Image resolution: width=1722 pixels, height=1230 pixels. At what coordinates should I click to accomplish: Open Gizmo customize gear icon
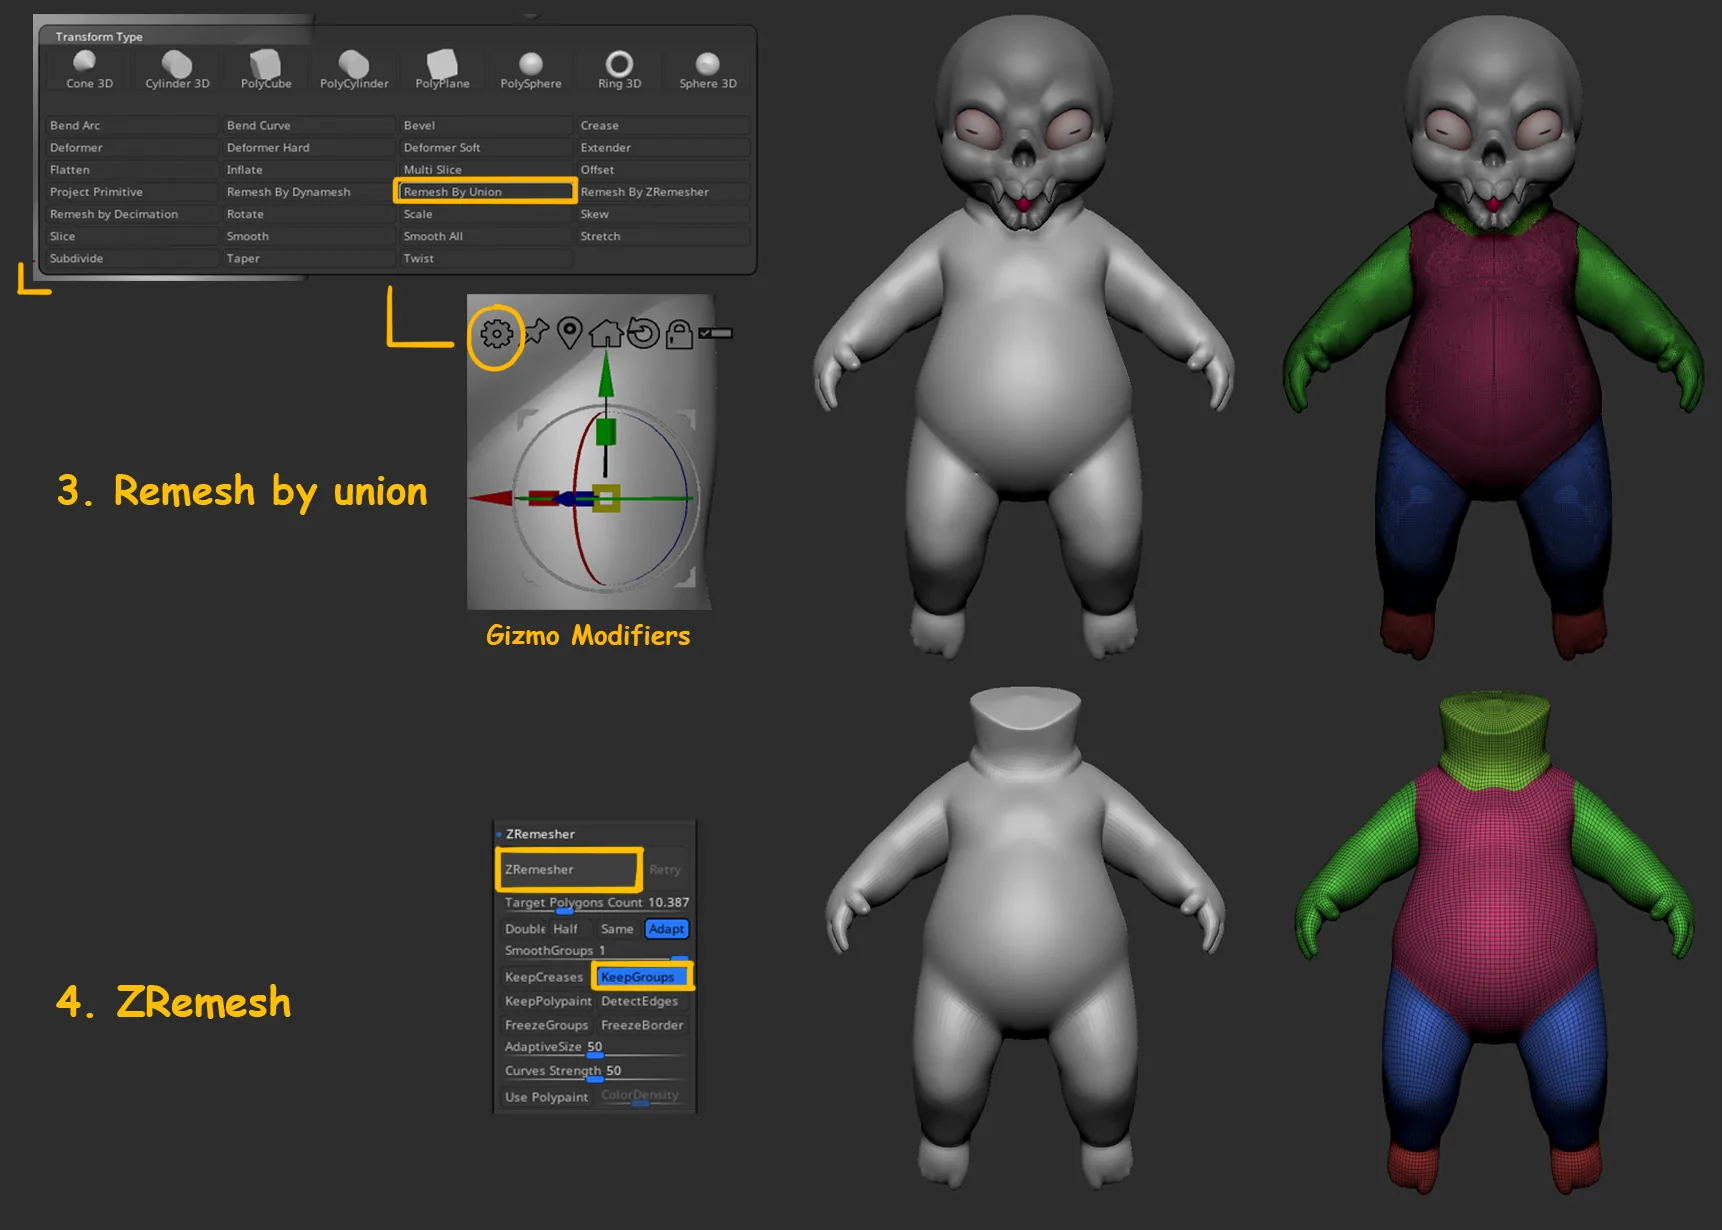497,333
